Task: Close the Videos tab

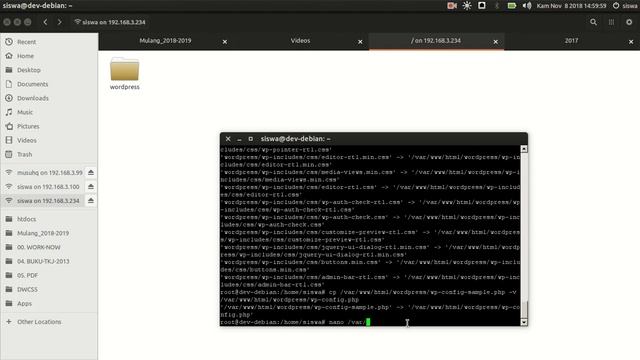Action: [360, 42]
